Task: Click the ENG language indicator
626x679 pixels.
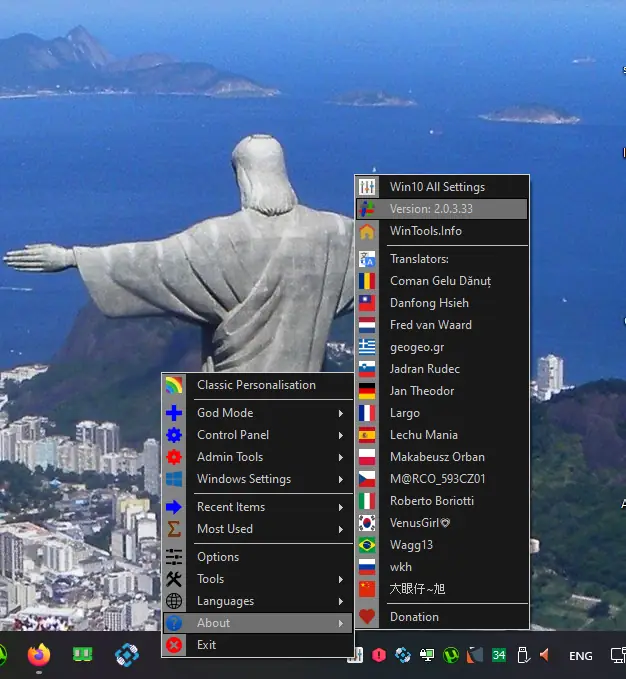Action: 581,656
